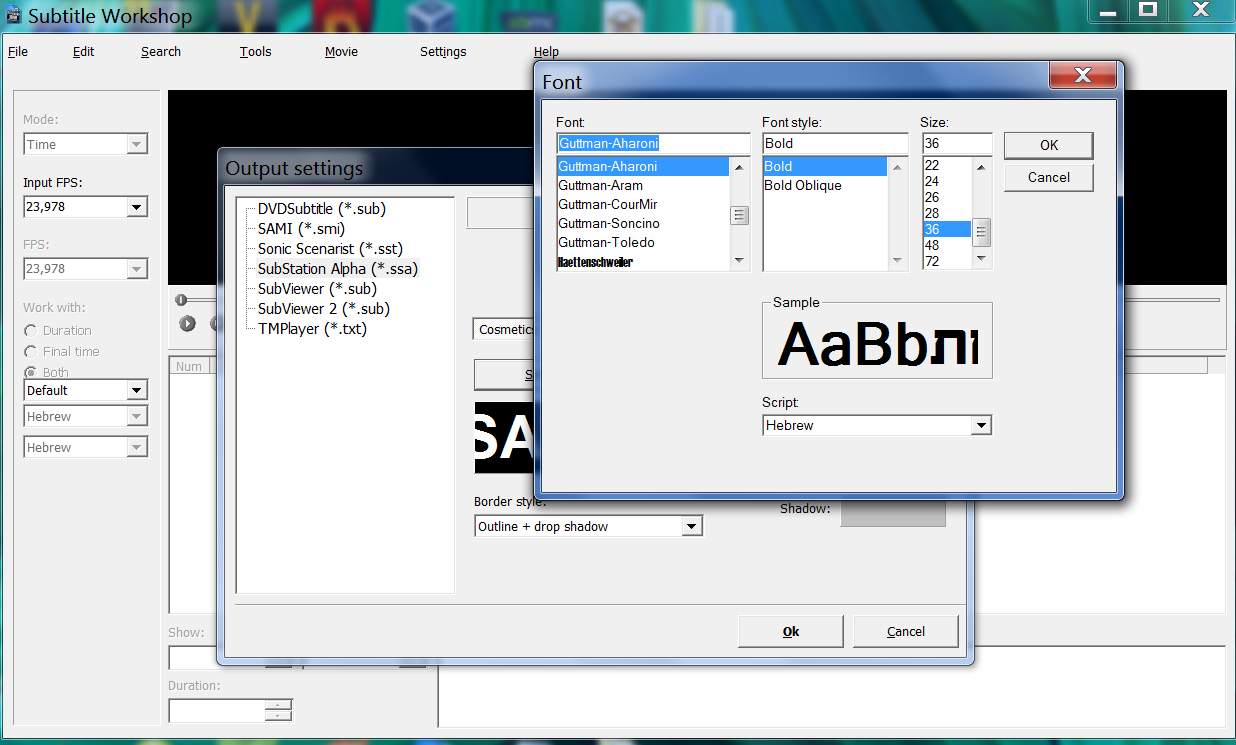Click the font list scroll up arrow
Screen dimensions: 1236x745
click(x=740, y=166)
